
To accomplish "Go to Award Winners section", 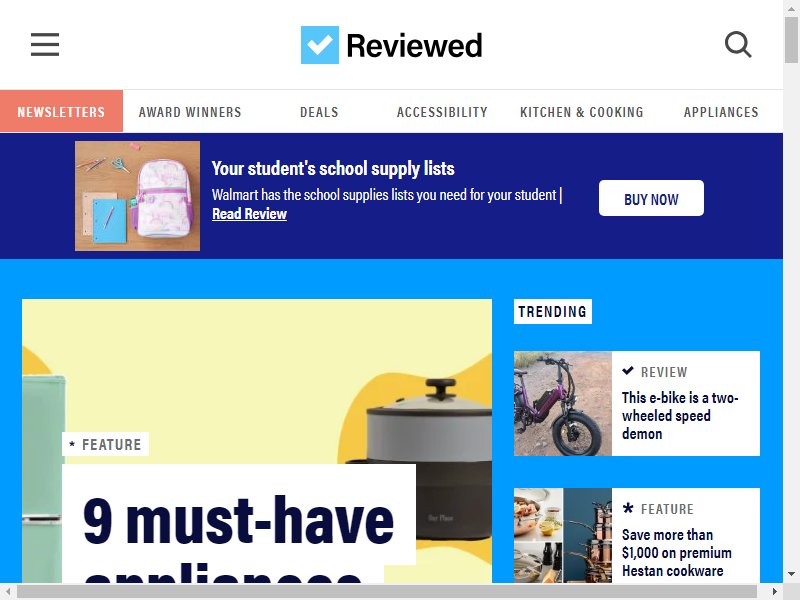I will pyautogui.click(x=190, y=112).
